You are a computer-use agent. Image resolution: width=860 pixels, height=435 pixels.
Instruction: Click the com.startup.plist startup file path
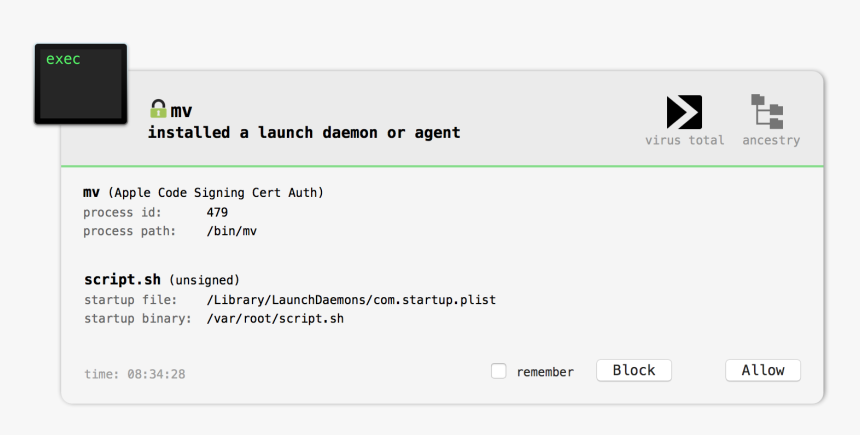(x=351, y=300)
